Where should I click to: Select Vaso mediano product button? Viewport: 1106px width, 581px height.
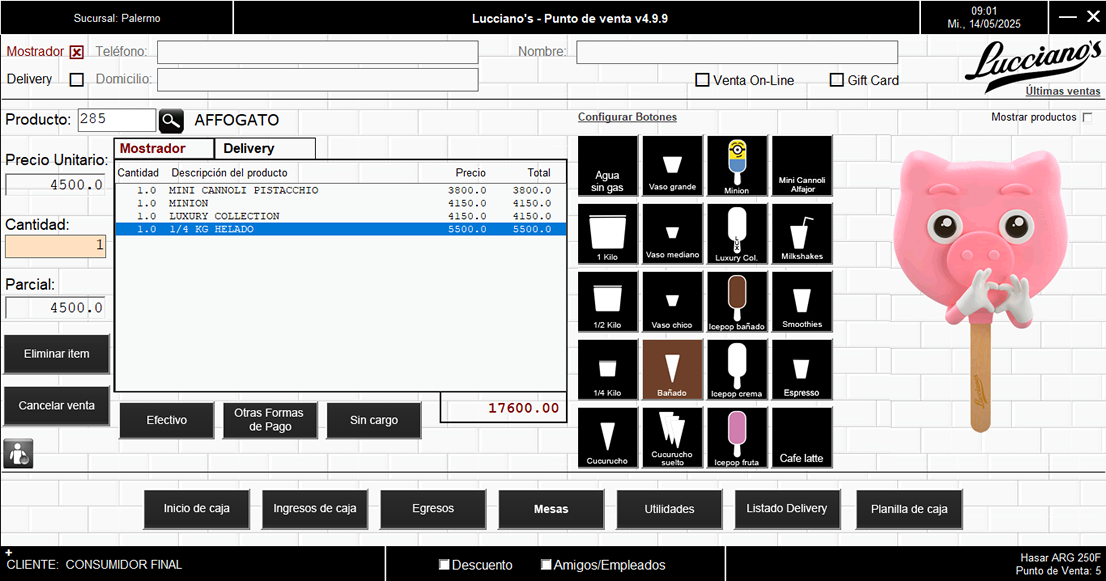pos(672,233)
